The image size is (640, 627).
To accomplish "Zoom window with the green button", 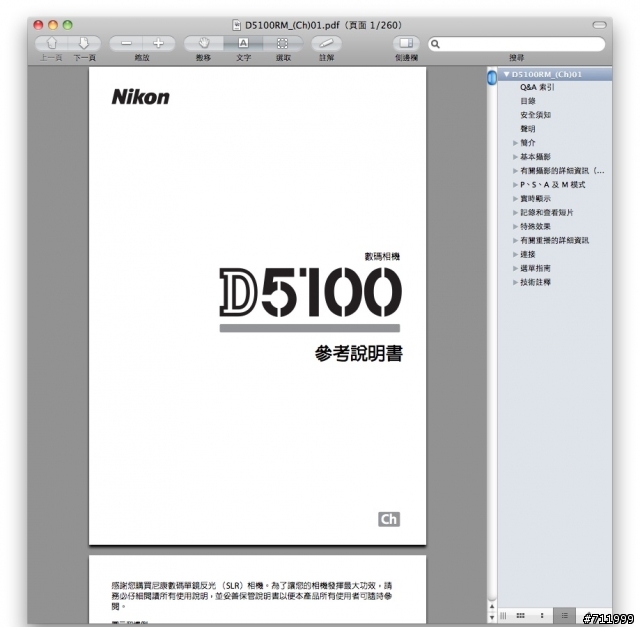I will click(x=68, y=25).
